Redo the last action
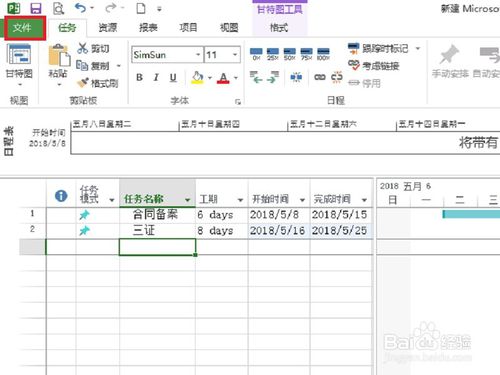The width and height of the screenshot is (500, 375). [x=111, y=8]
